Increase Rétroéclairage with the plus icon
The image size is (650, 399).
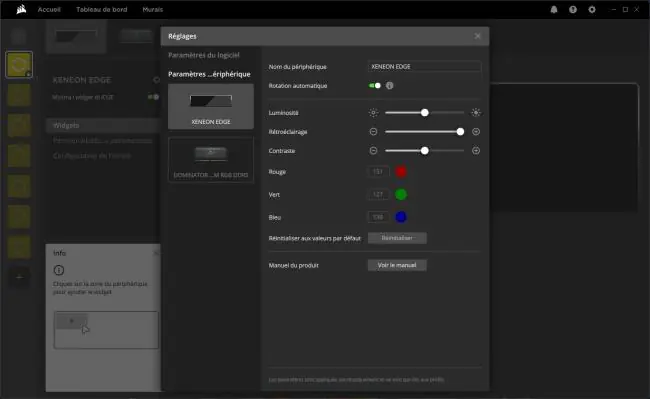[476, 132]
